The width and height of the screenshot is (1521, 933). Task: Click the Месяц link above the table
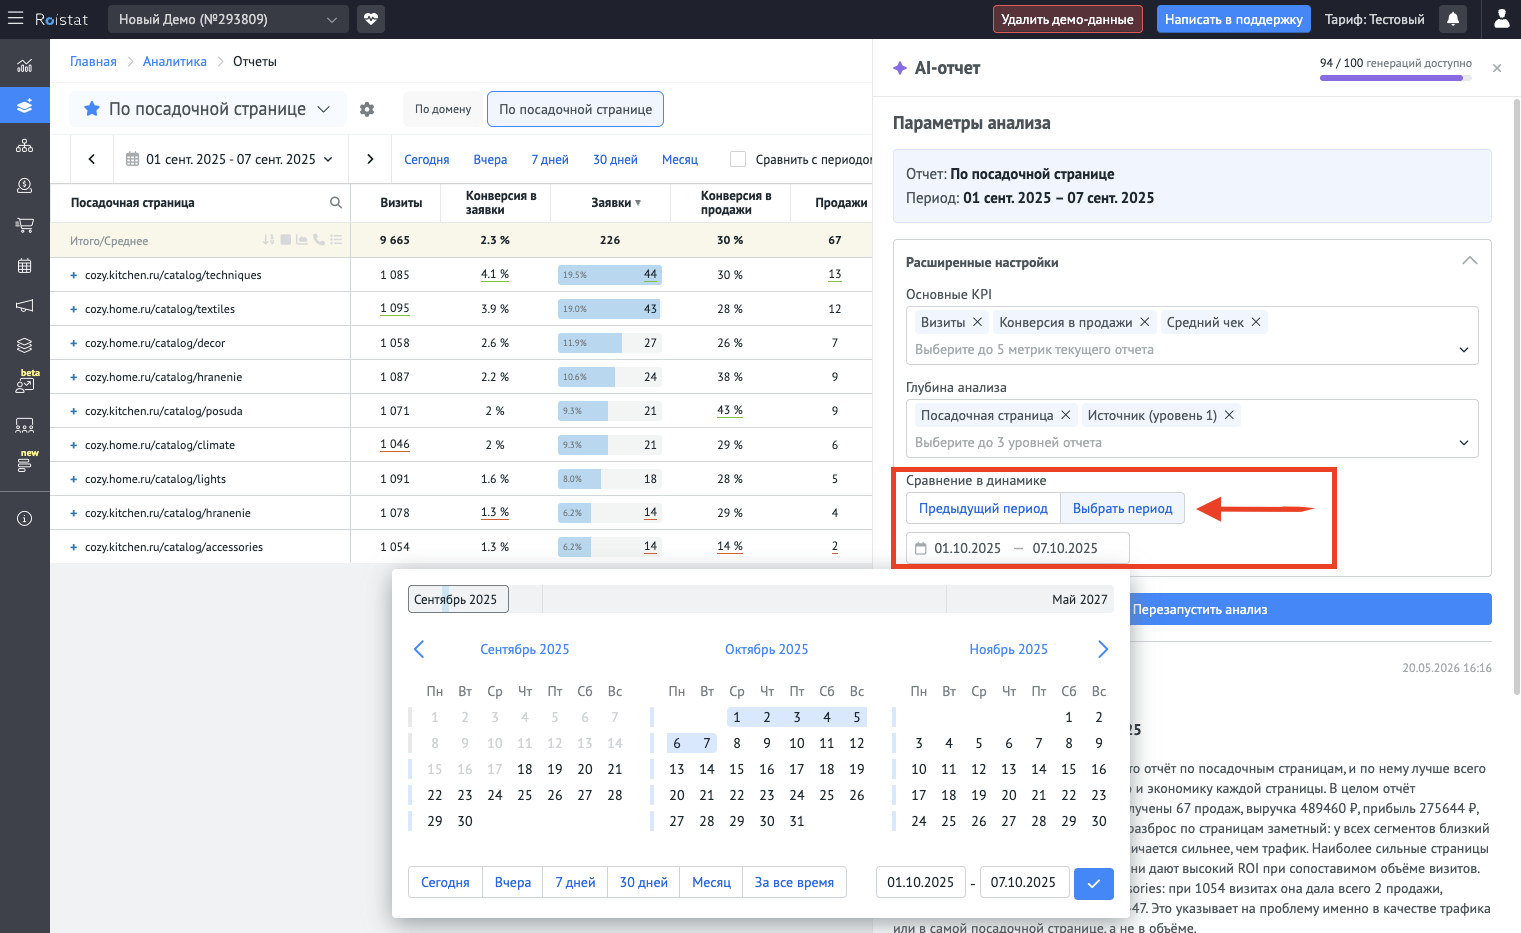click(680, 159)
